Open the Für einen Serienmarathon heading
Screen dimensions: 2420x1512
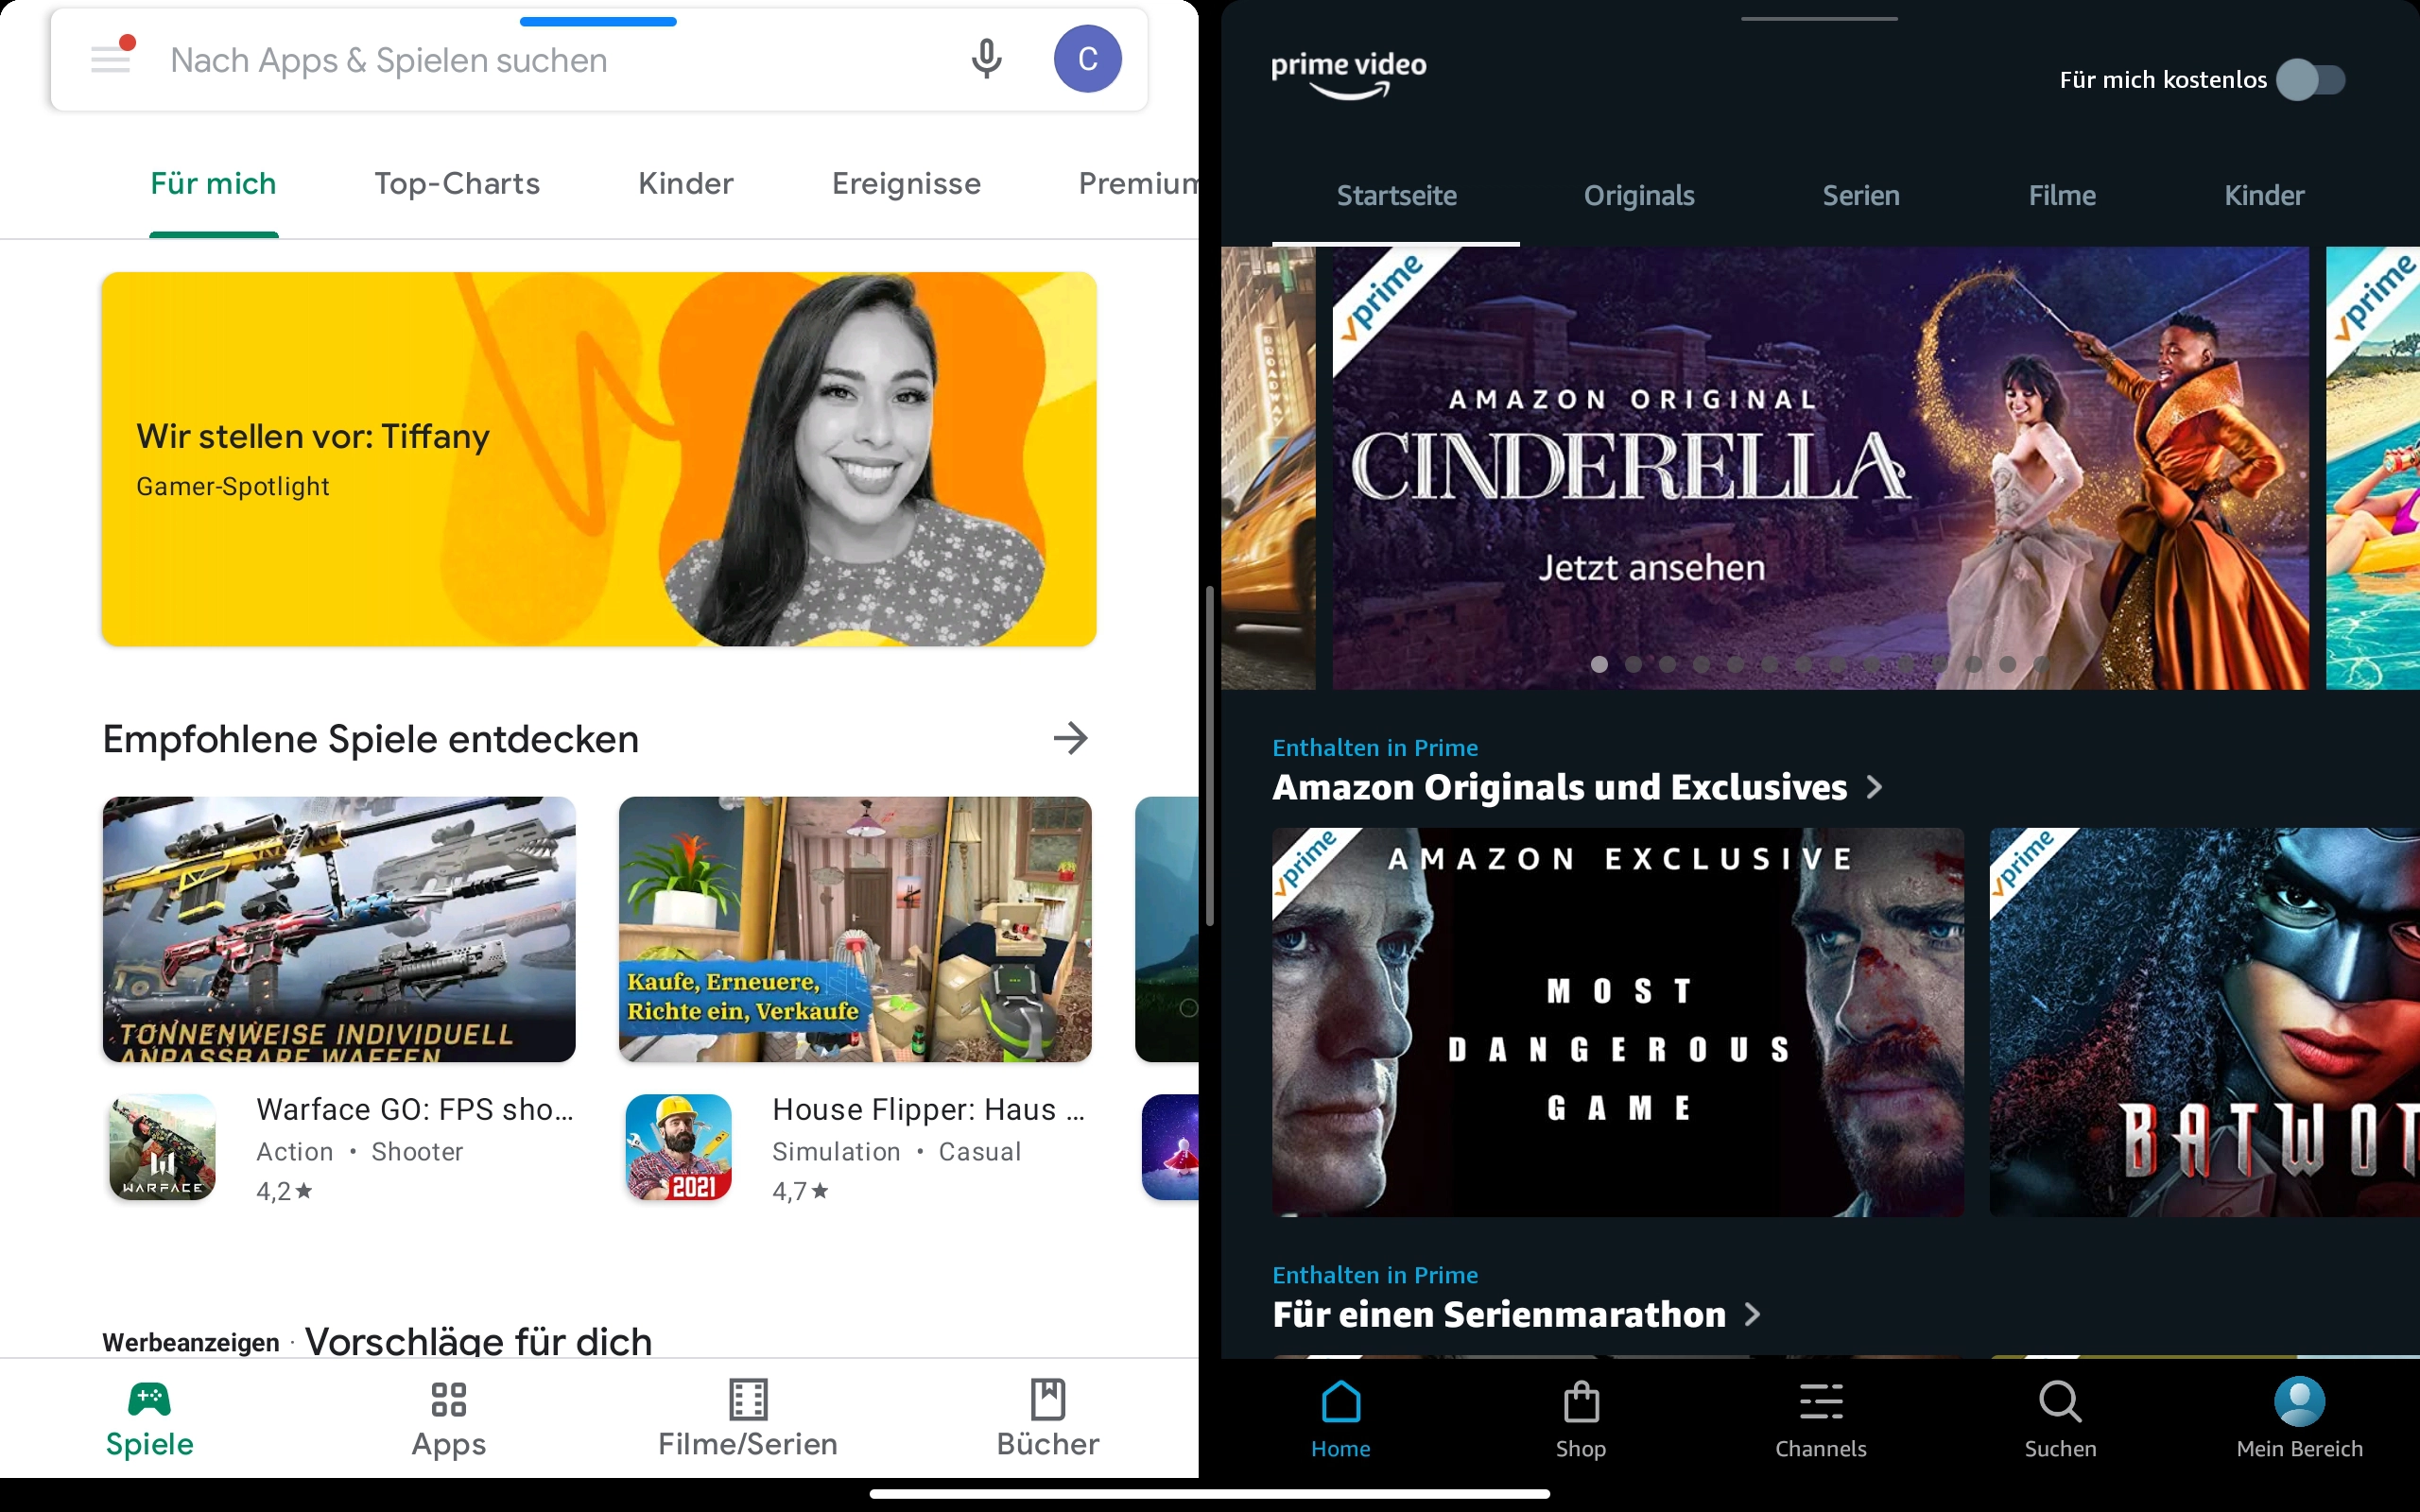(1499, 1314)
